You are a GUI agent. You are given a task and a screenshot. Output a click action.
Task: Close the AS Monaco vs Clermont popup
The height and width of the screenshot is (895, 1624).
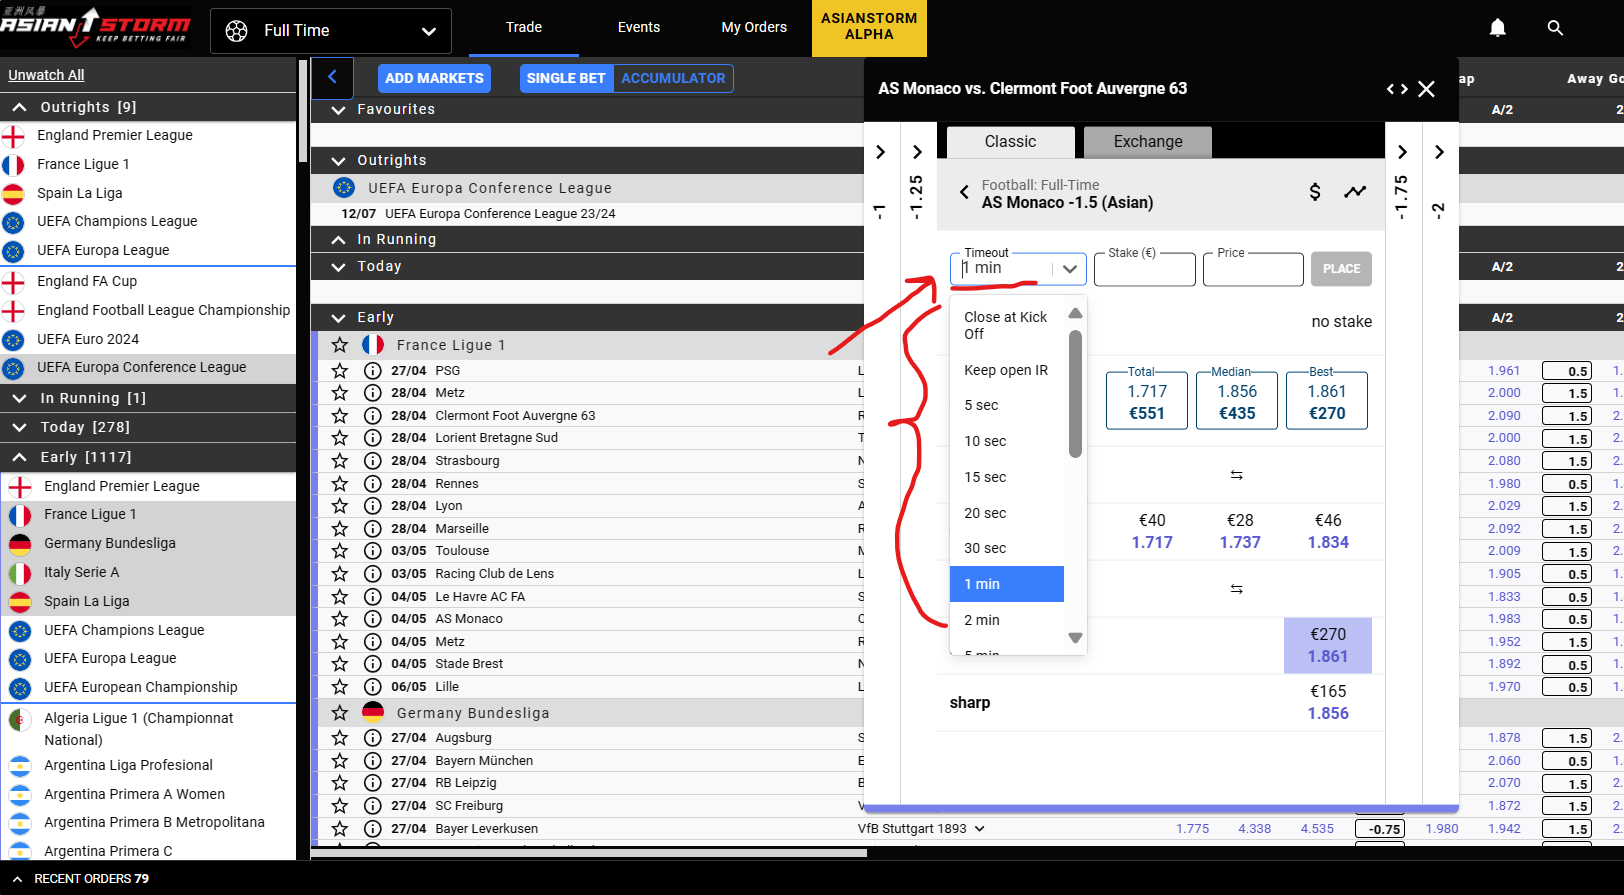click(1427, 89)
